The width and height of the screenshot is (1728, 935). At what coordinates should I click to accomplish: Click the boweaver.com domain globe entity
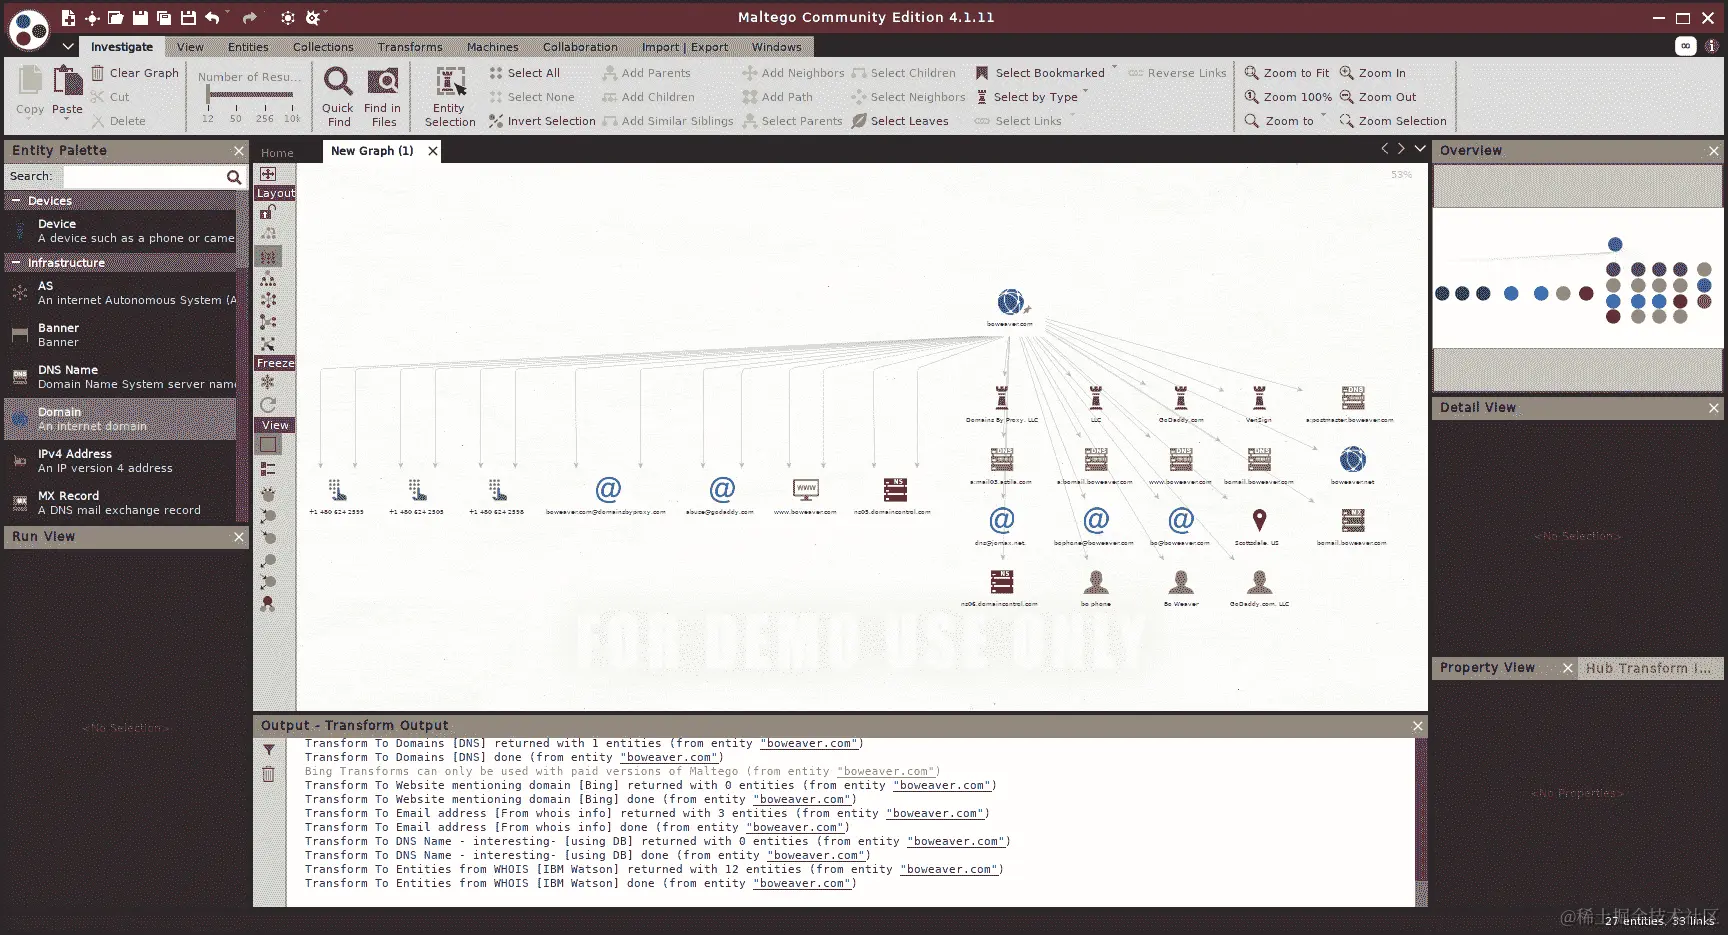[1011, 301]
